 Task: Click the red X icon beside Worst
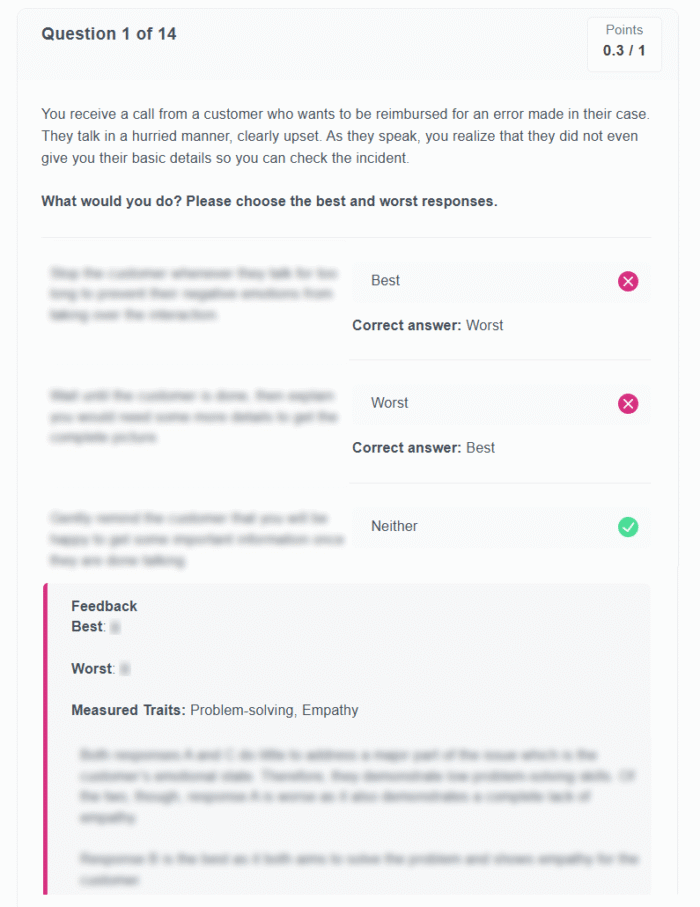pyautogui.click(x=628, y=403)
